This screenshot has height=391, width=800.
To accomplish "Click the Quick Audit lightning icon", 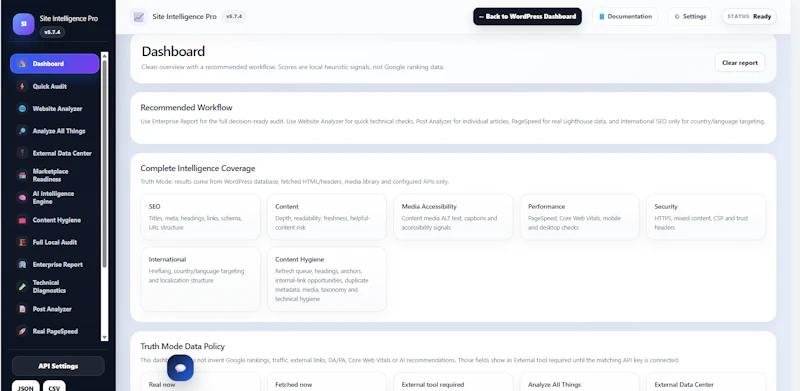I will tap(22, 86).
